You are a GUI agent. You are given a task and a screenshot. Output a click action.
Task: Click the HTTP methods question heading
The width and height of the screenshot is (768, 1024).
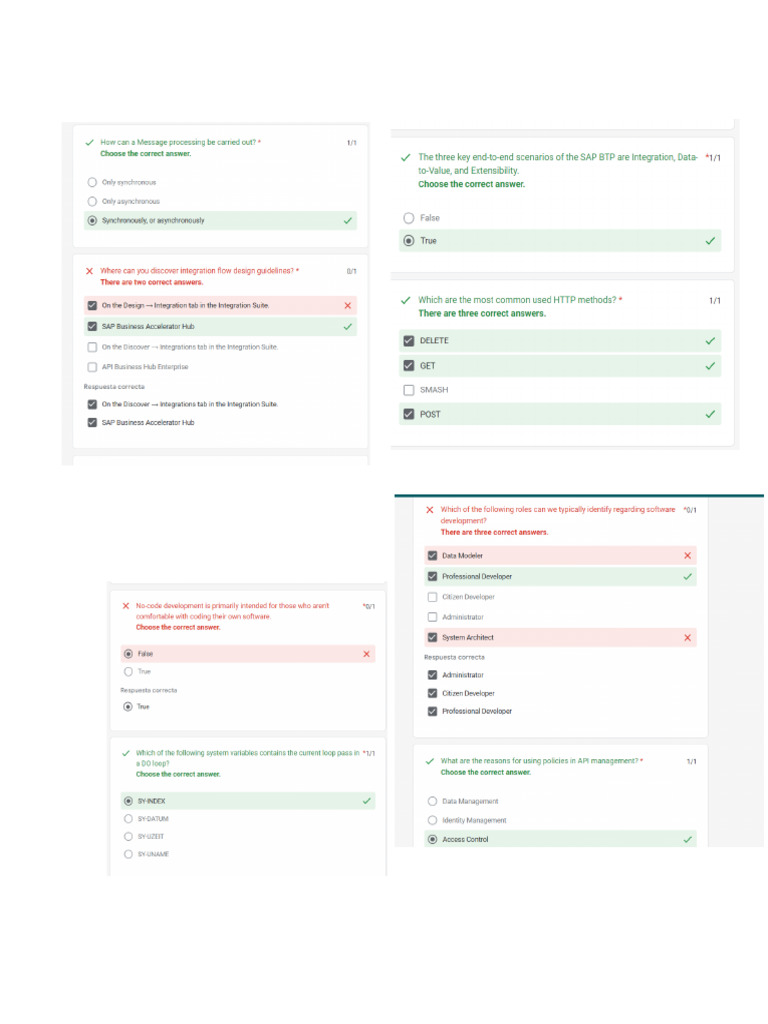tap(519, 300)
